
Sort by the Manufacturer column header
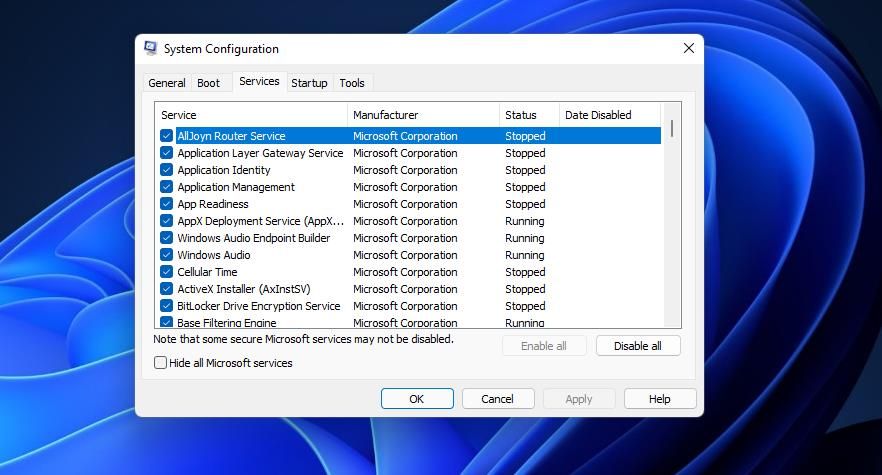click(x=423, y=115)
